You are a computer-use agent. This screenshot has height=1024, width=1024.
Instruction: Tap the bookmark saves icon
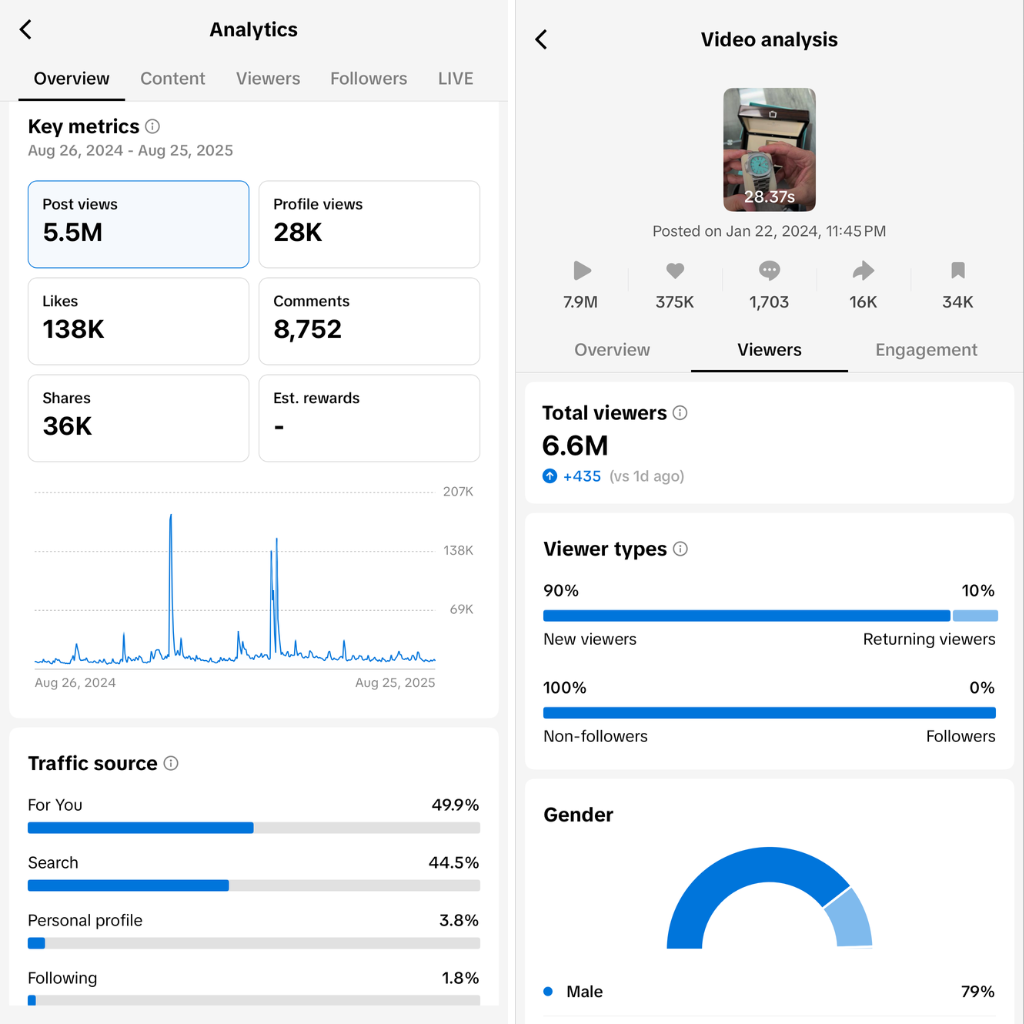[x=957, y=271]
